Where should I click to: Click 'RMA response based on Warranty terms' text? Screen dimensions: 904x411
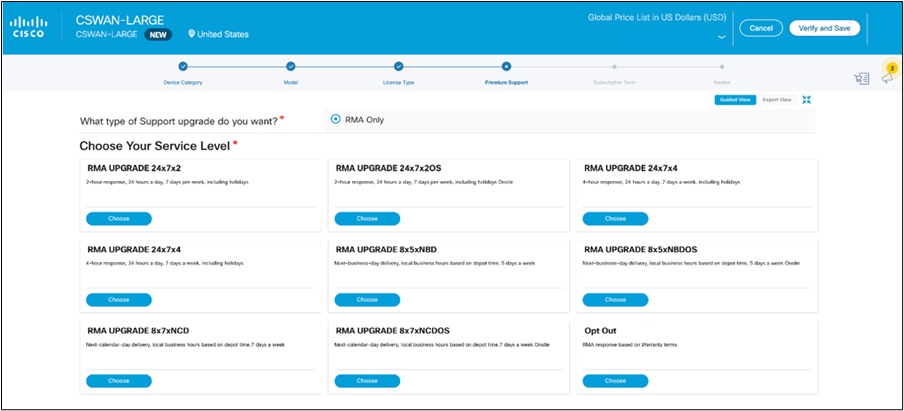[630, 345]
